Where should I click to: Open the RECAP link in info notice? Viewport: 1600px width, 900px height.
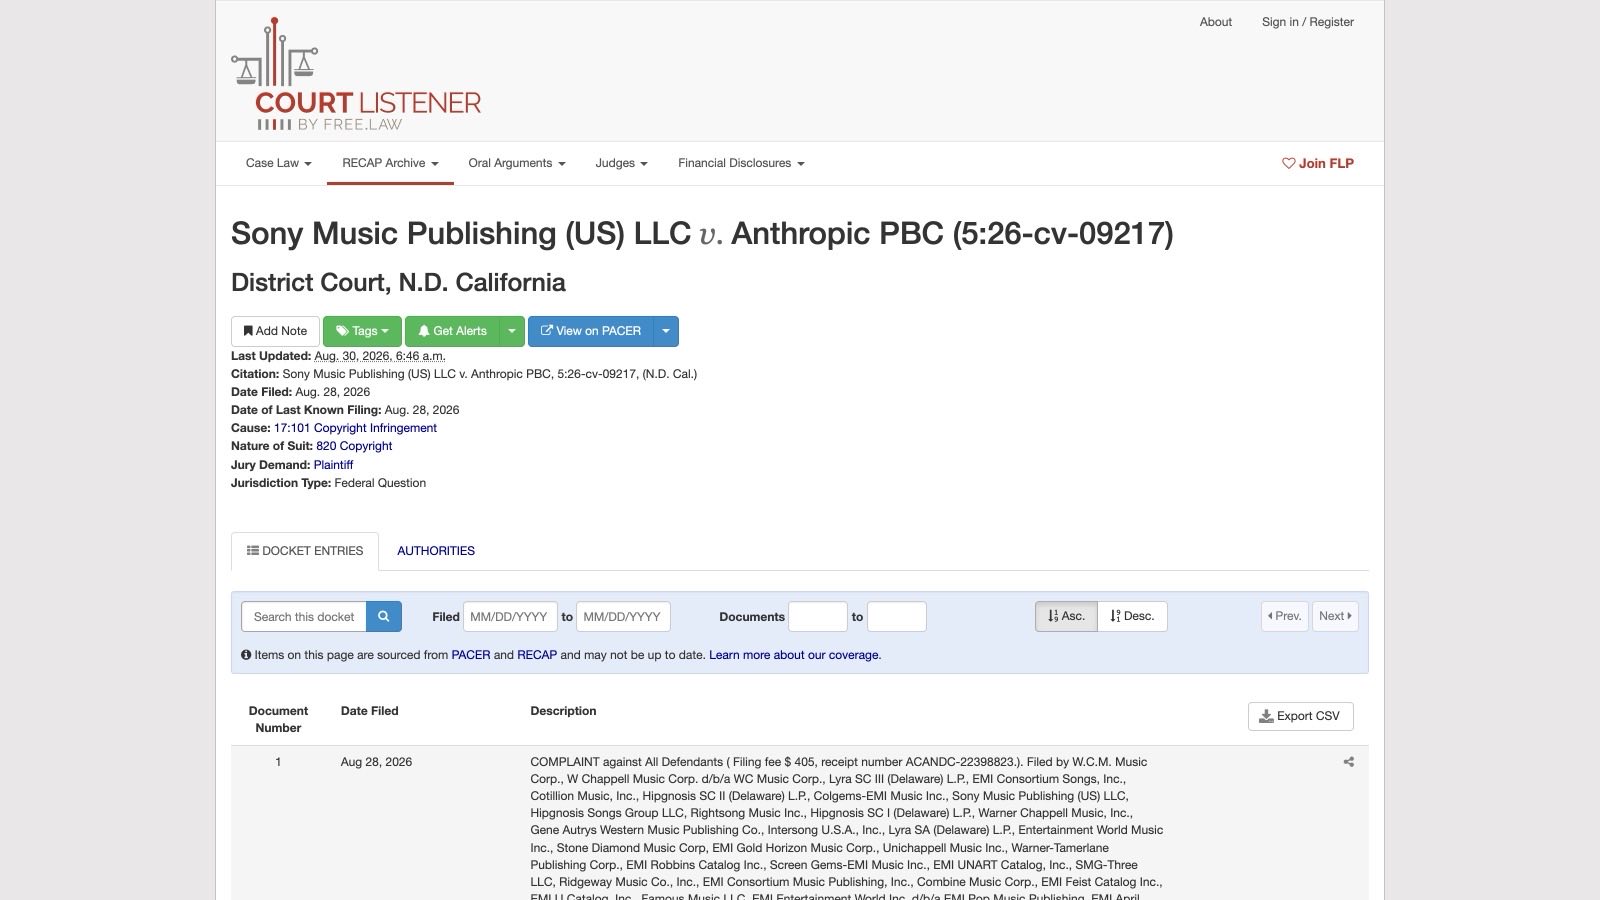click(x=537, y=655)
